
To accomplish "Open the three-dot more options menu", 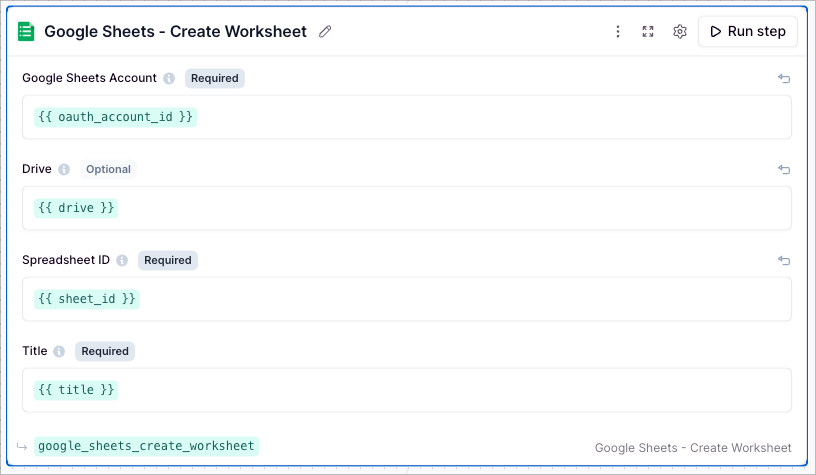I will click(x=618, y=32).
